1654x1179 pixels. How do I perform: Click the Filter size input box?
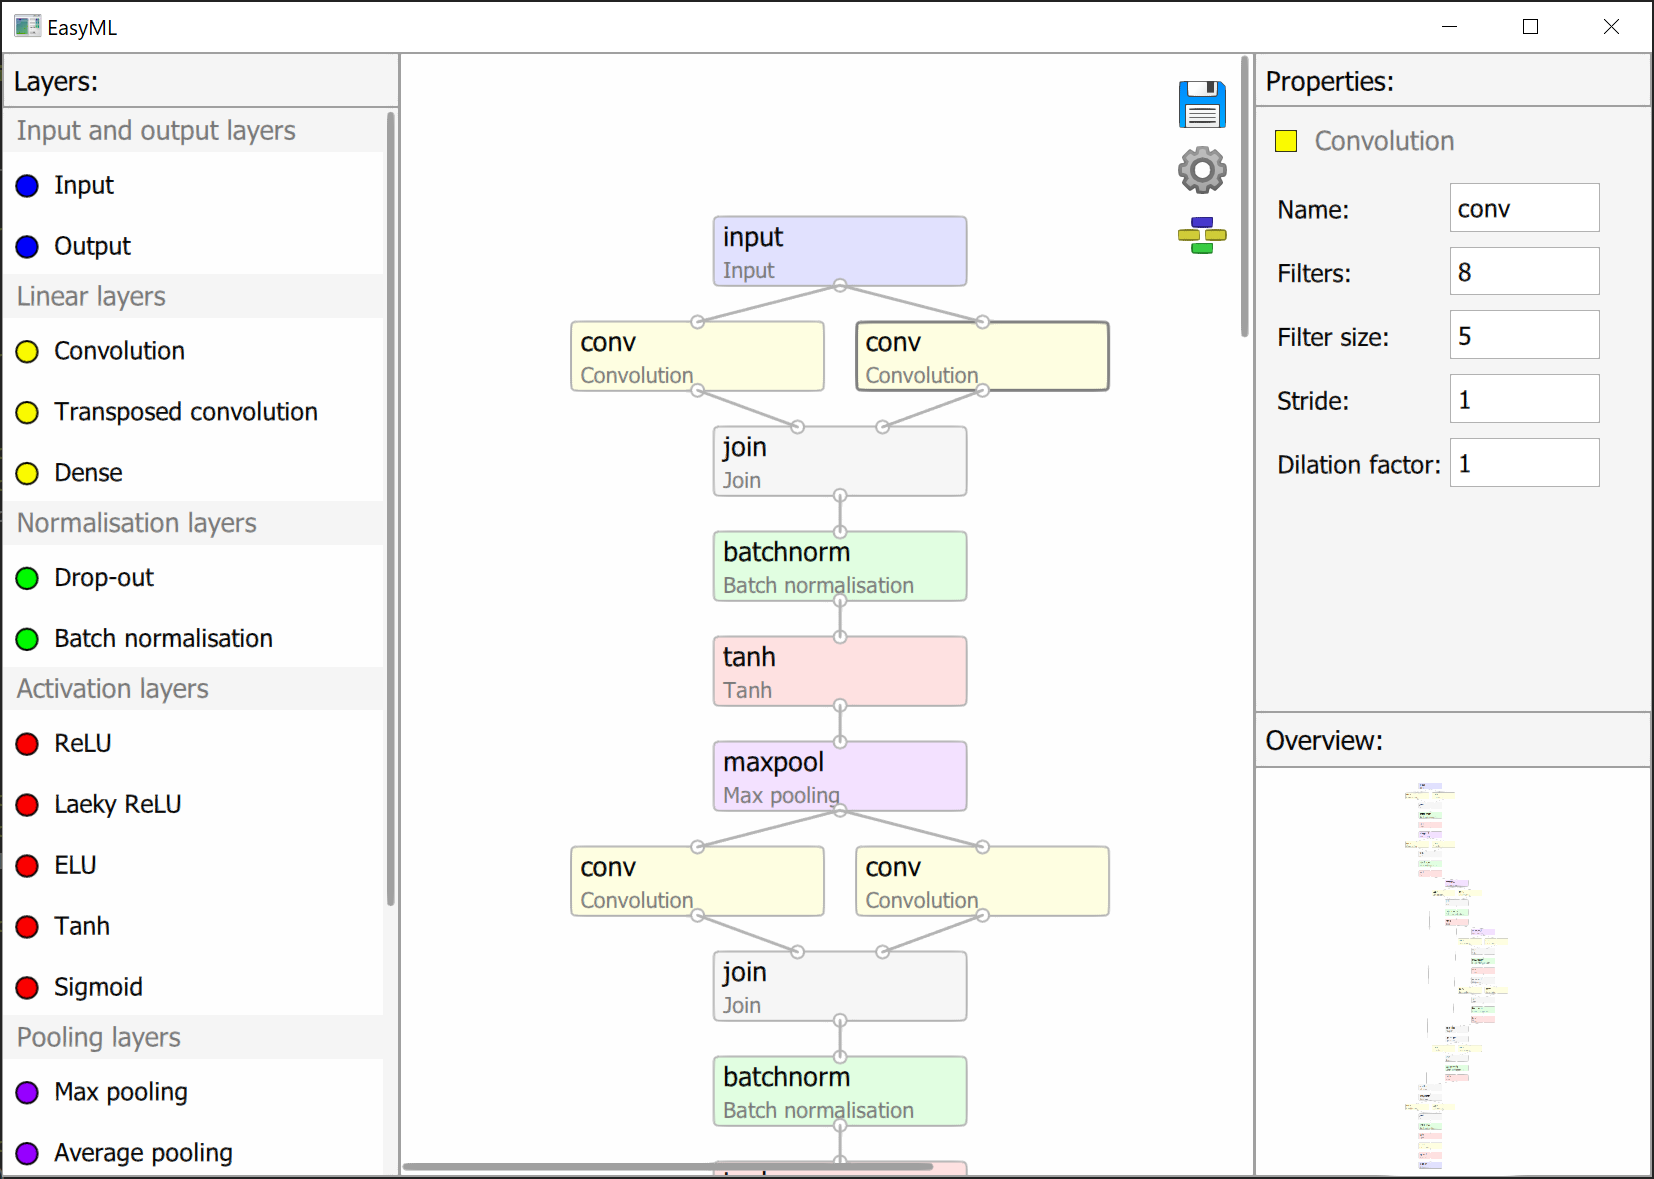click(1524, 336)
